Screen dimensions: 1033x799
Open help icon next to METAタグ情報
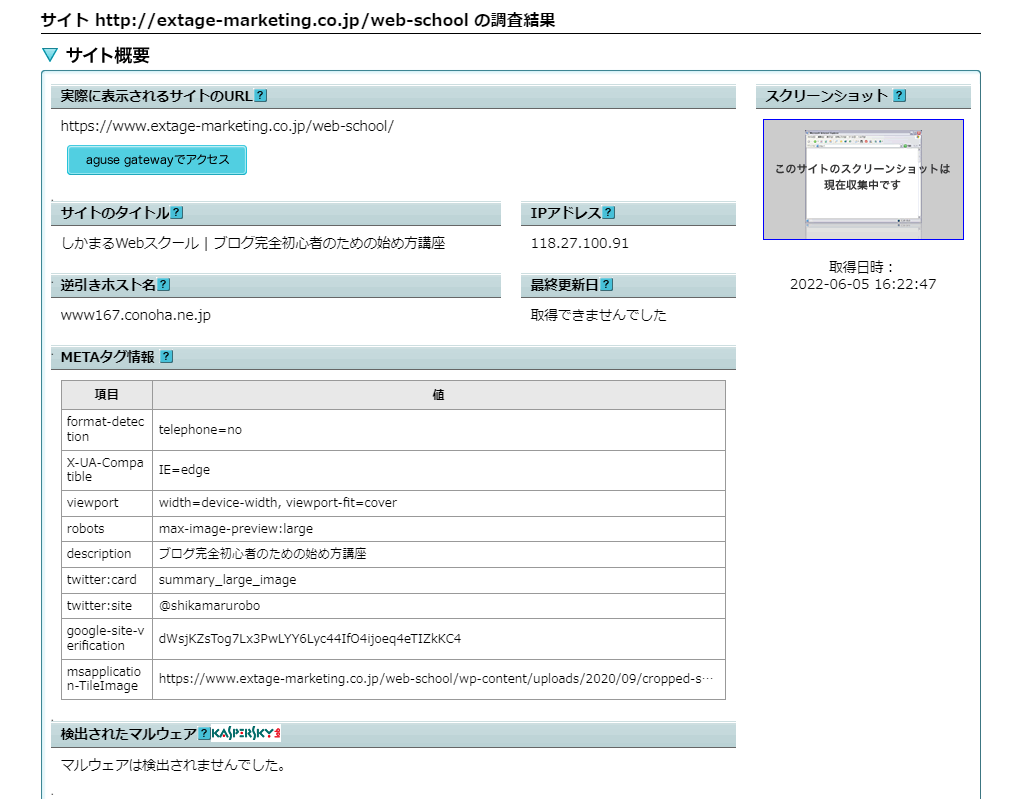[x=167, y=356]
